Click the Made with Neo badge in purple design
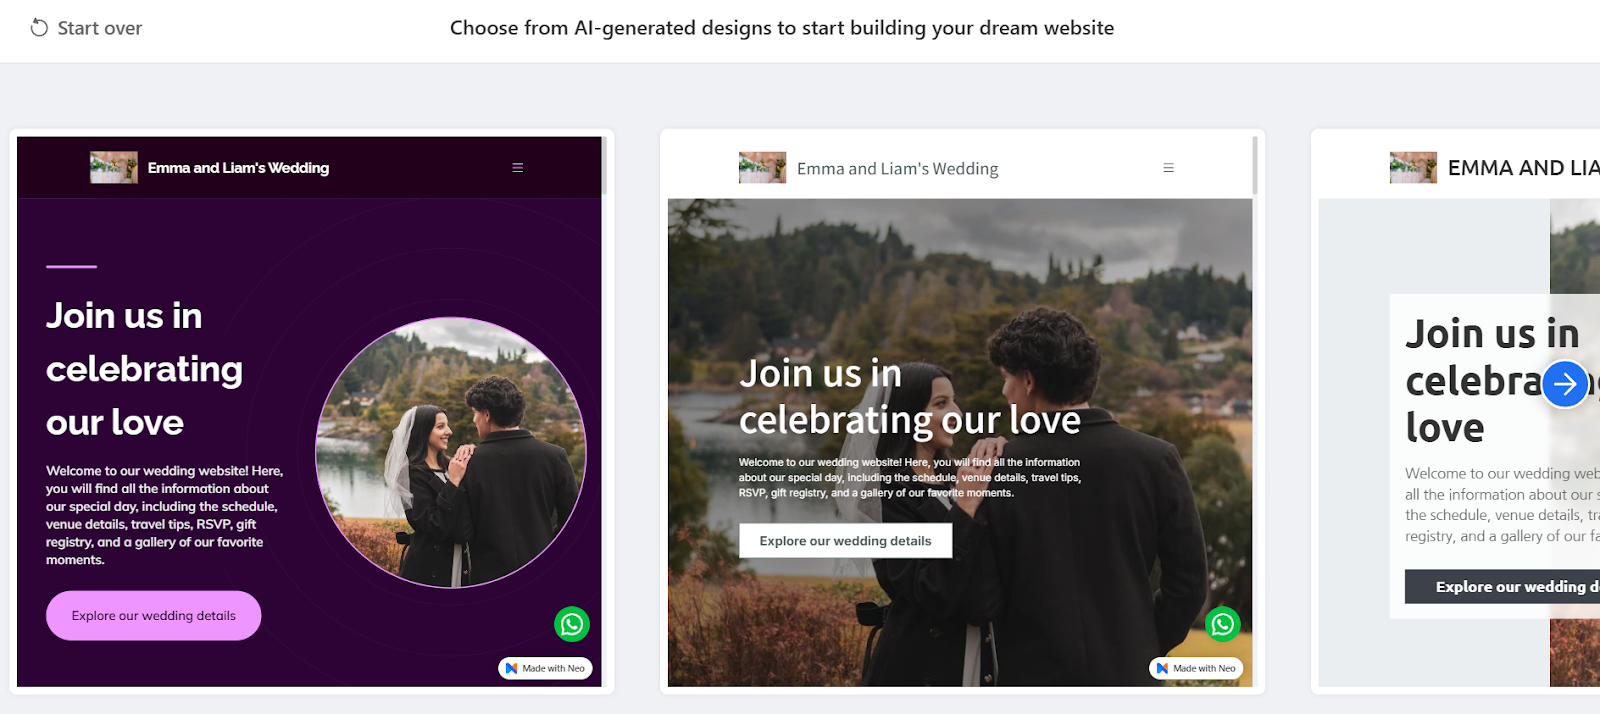The width and height of the screenshot is (1600, 714). click(x=545, y=668)
